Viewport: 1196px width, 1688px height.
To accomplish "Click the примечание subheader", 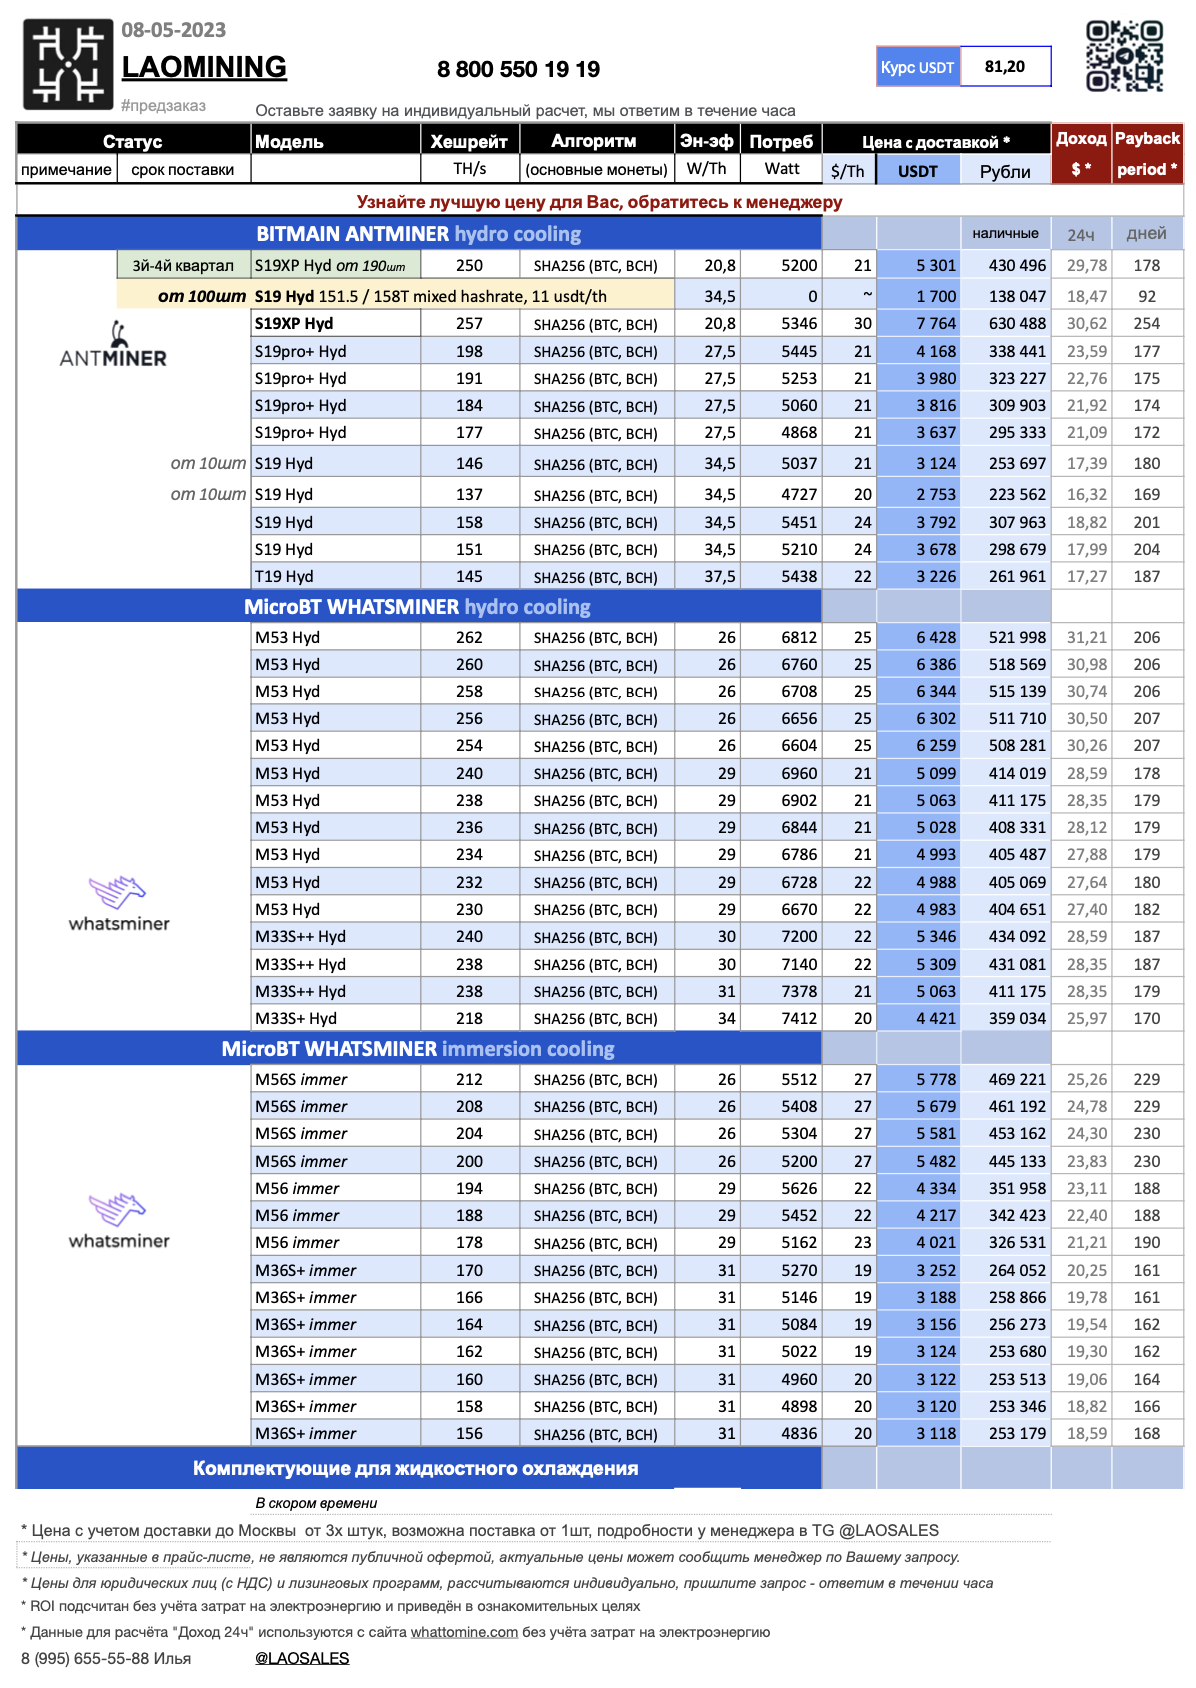I will [x=66, y=170].
